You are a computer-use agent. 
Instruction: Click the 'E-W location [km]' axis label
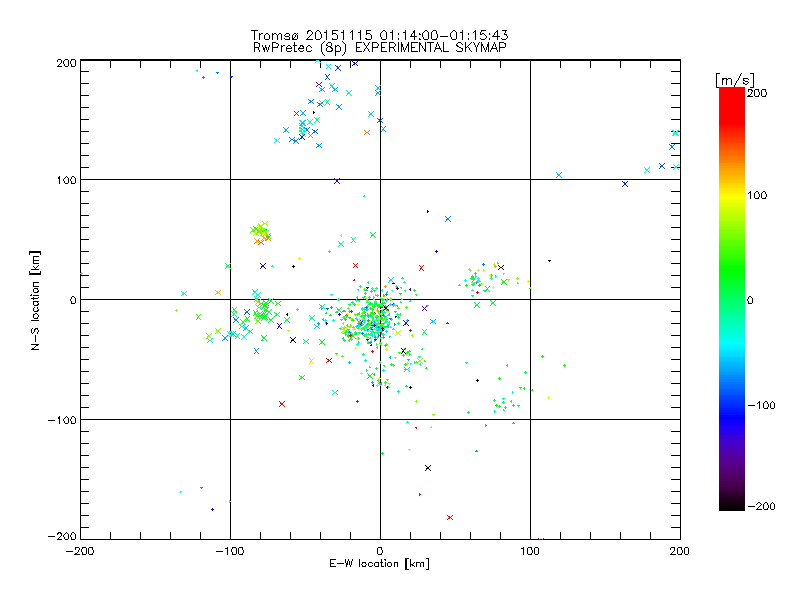pyautogui.click(x=380, y=564)
